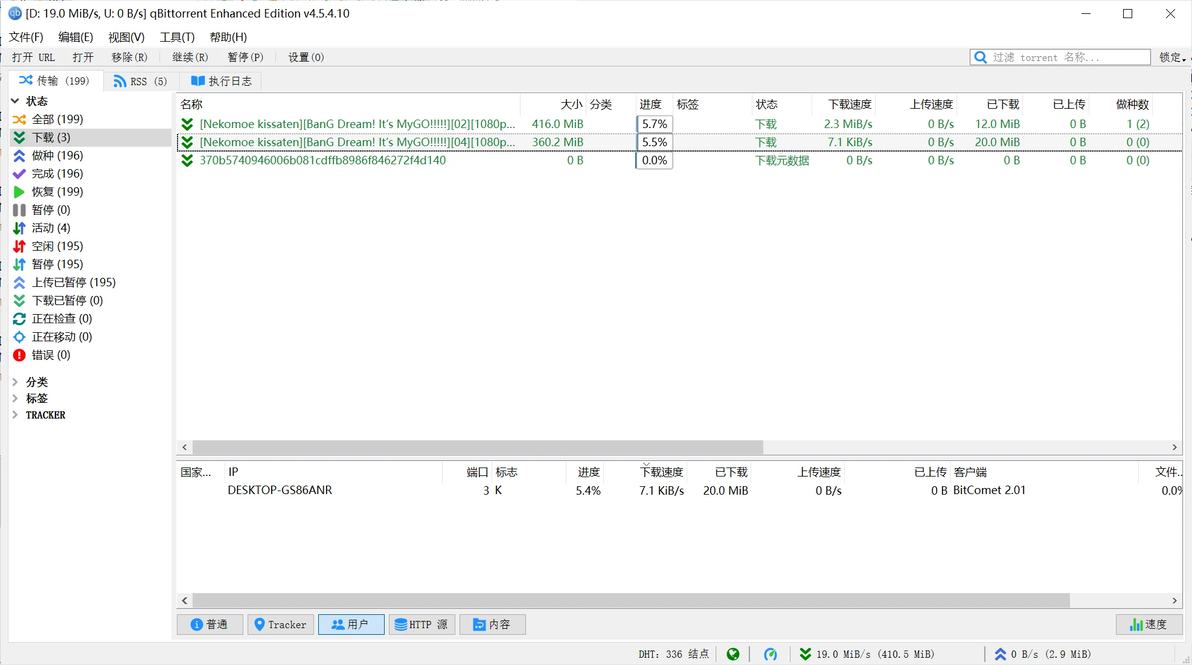The width and height of the screenshot is (1192, 665).
Task: Open the 普通 general details tab
Action: [x=210, y=625]
